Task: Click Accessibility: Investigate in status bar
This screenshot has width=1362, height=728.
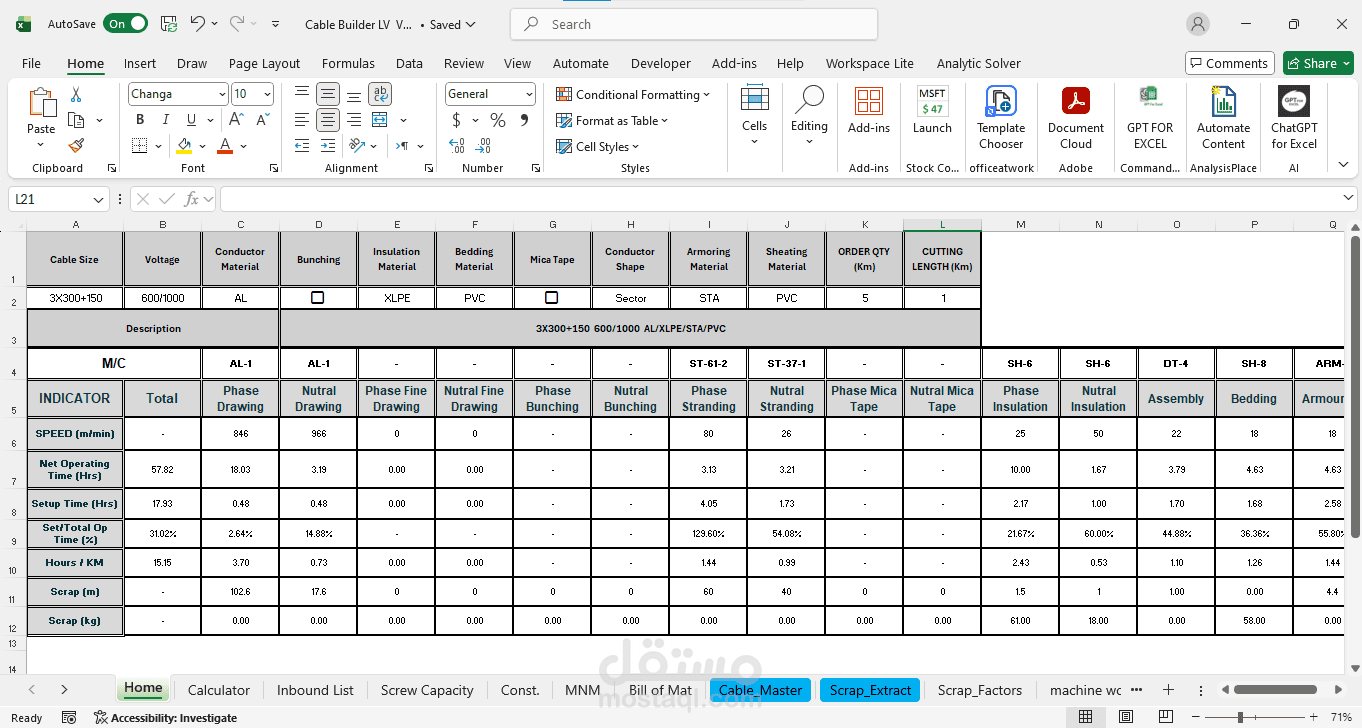Action: pyautogui.click(x=165, y=717)
